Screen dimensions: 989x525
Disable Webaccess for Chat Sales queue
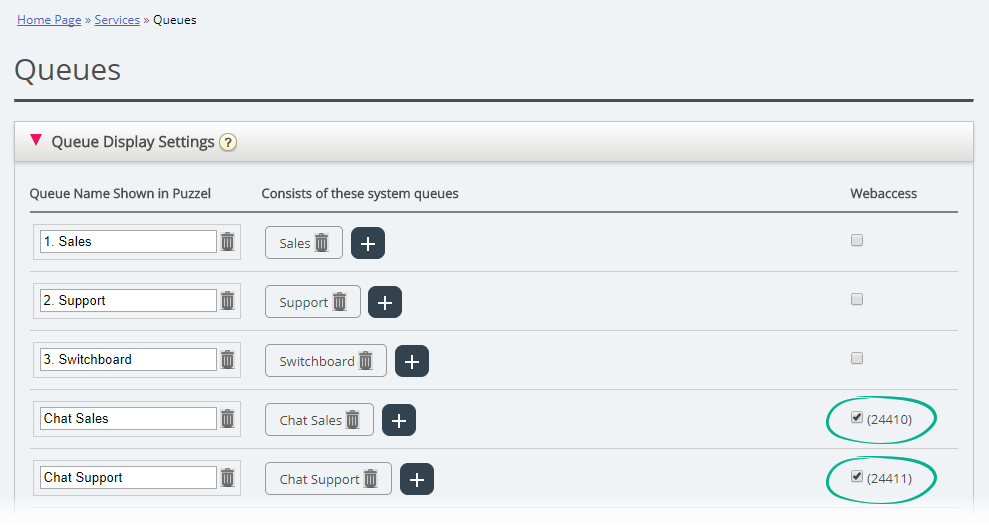click(x=857, y=418)
